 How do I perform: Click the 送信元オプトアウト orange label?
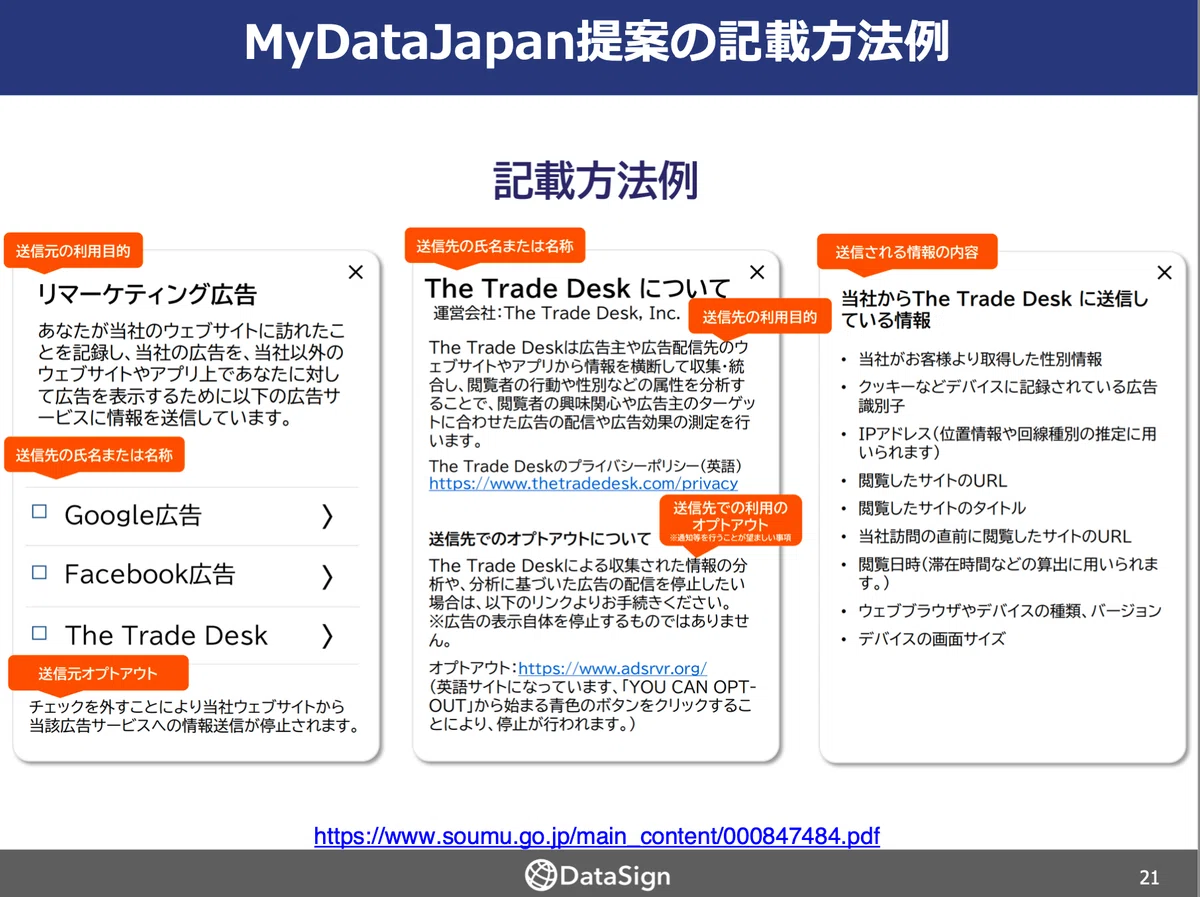[x=98, y=673]
